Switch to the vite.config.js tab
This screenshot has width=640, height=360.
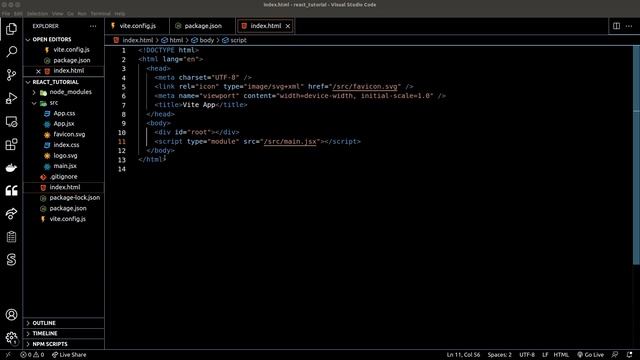[137, 26]
